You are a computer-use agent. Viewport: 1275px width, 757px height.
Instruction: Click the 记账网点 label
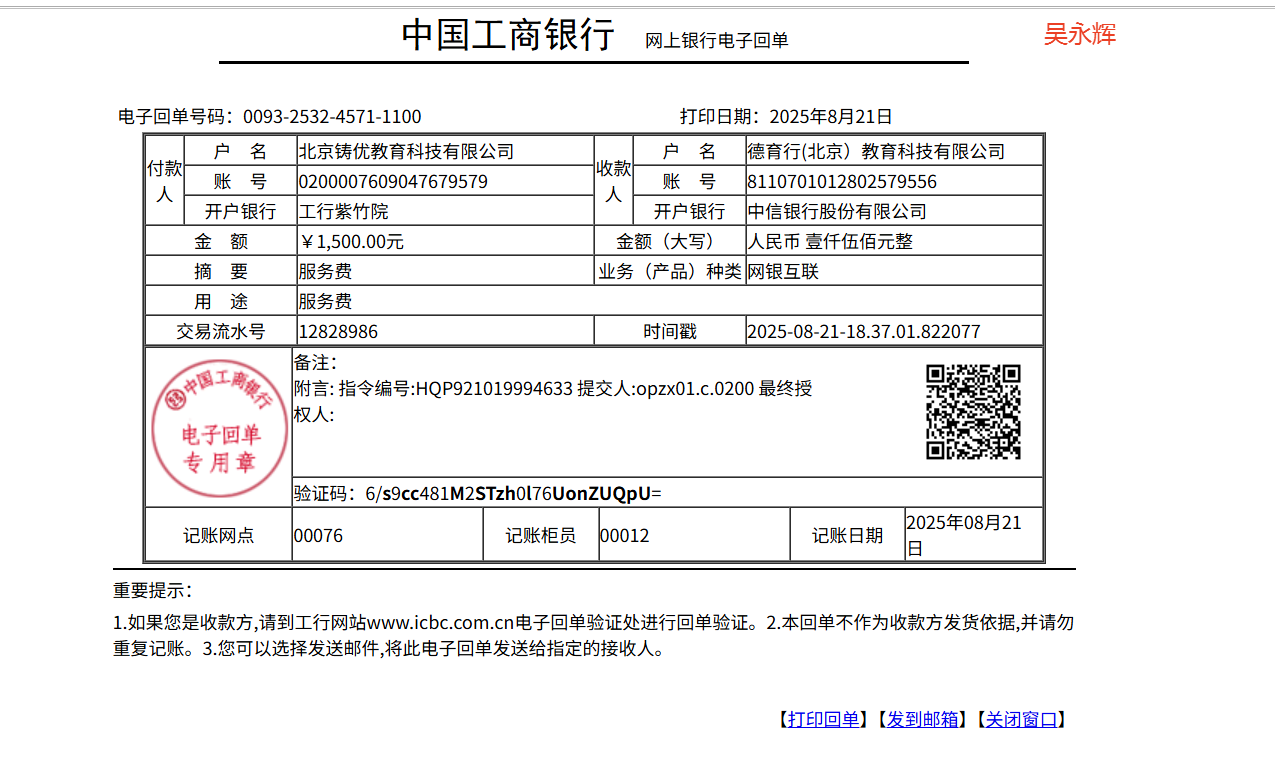pos(219,536)
